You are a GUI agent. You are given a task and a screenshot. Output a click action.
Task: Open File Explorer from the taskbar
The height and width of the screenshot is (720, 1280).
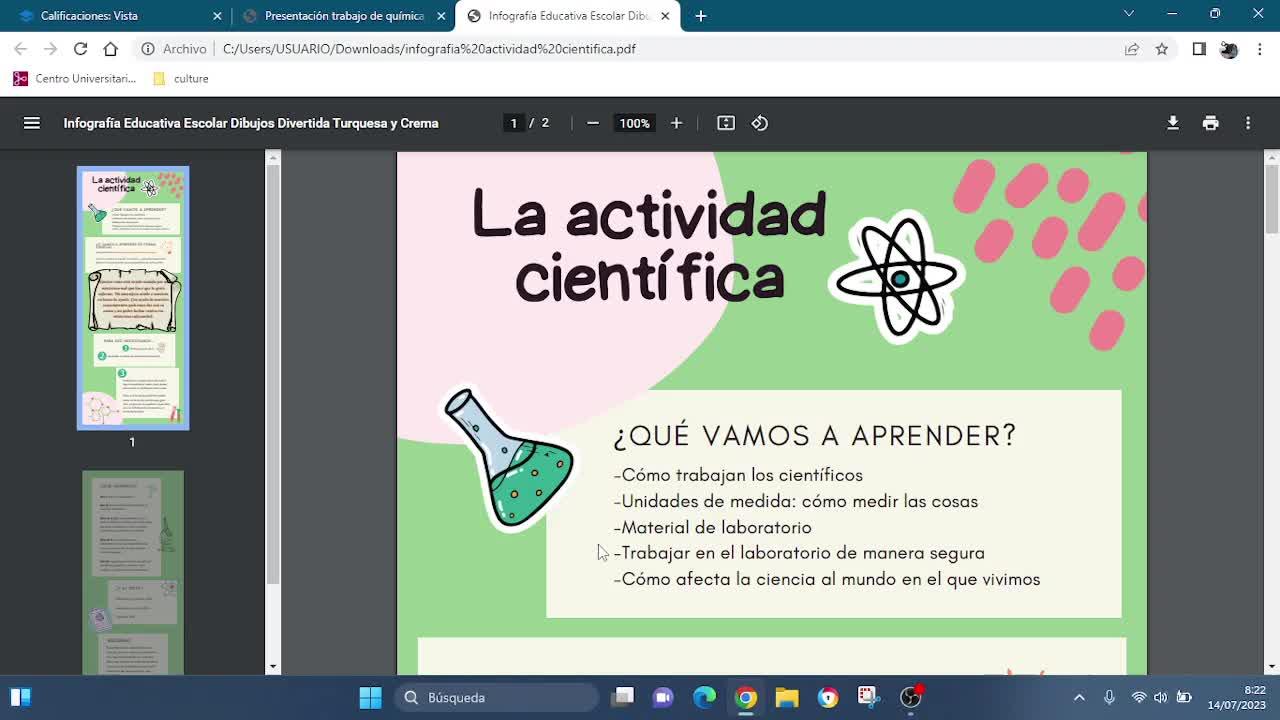coord(787,697)
